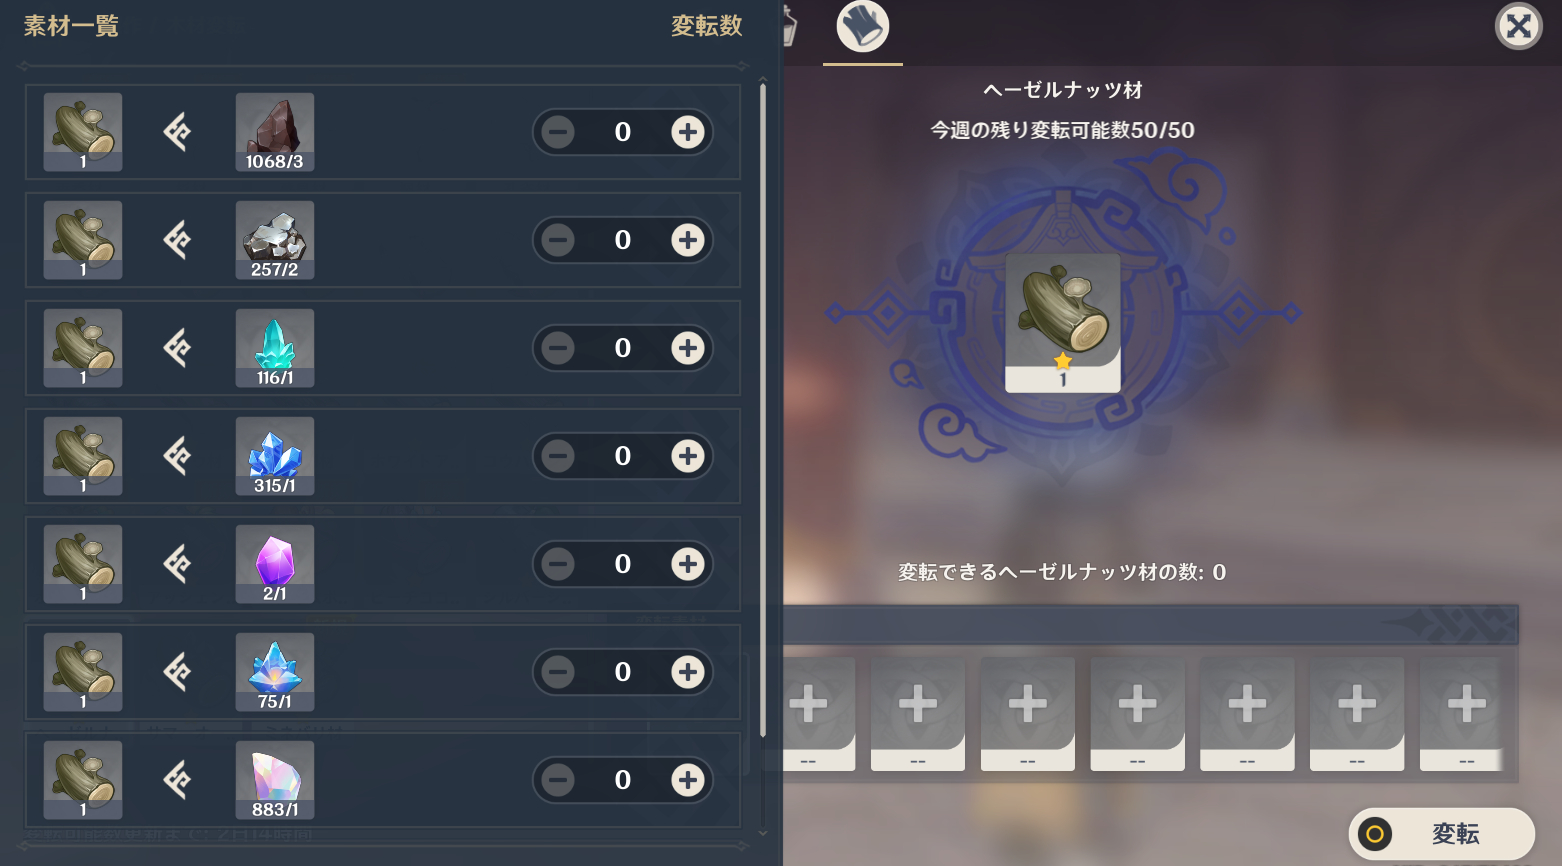1562x866 pixels.
Task: Increase conversion count for 1068/3 ore row
Action: [688, 132]
